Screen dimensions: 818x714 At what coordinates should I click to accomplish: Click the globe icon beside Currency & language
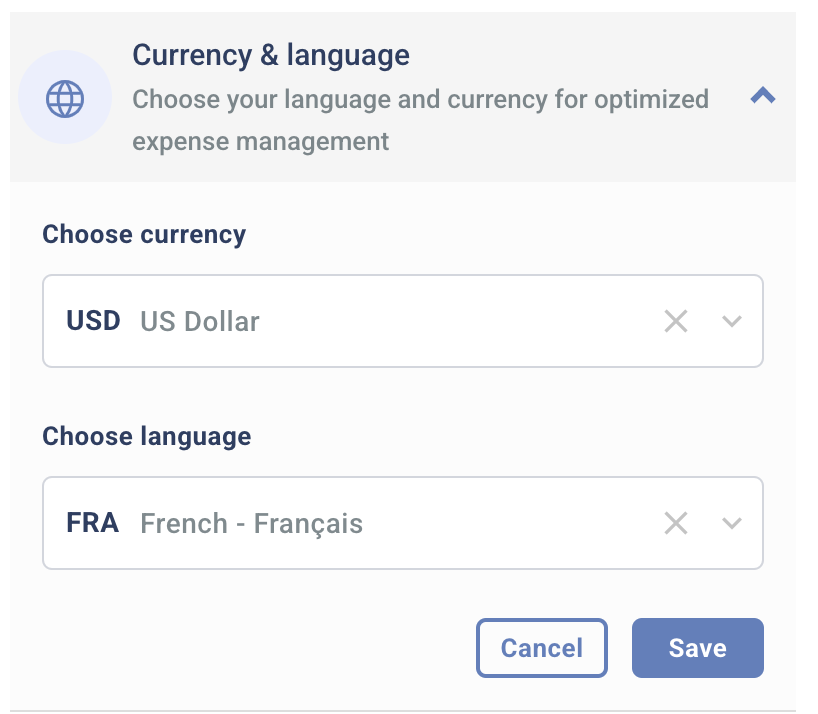coord(65,97)
